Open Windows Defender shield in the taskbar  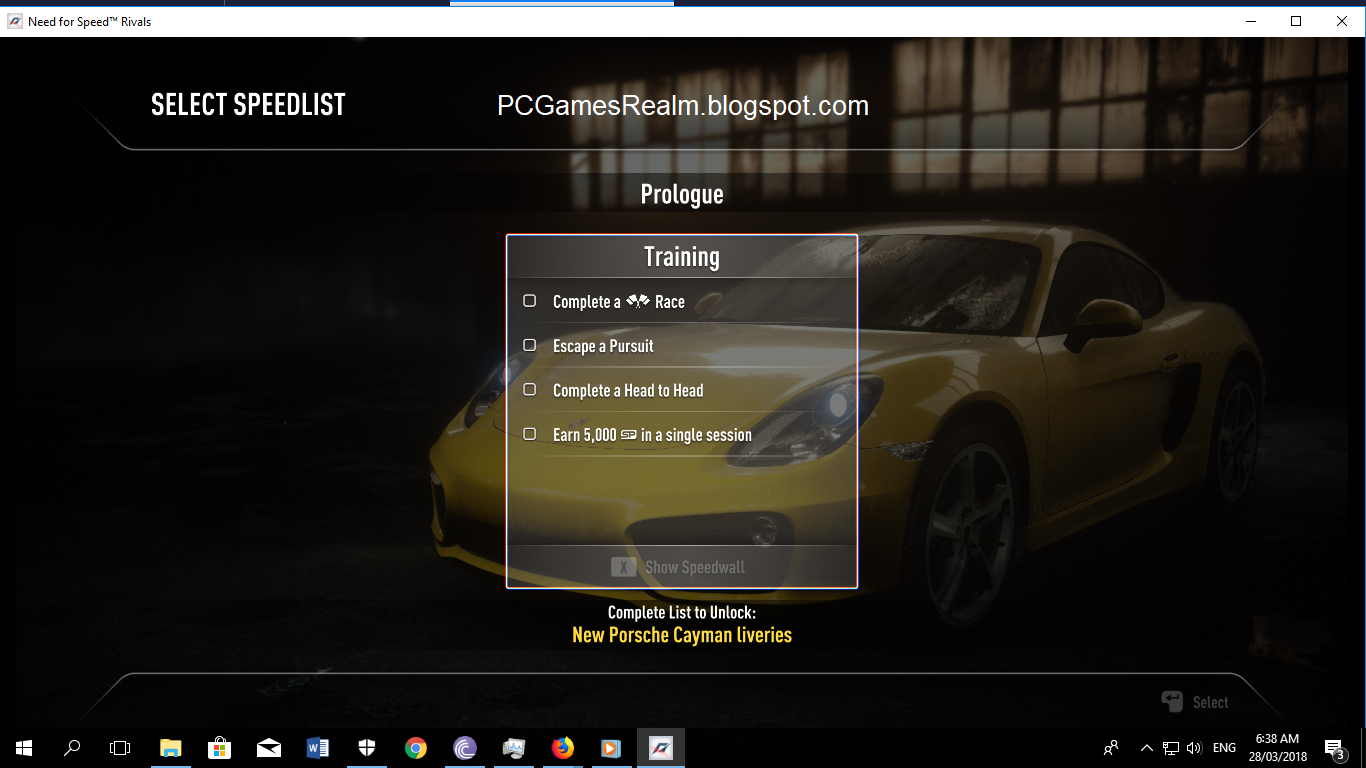367,748
